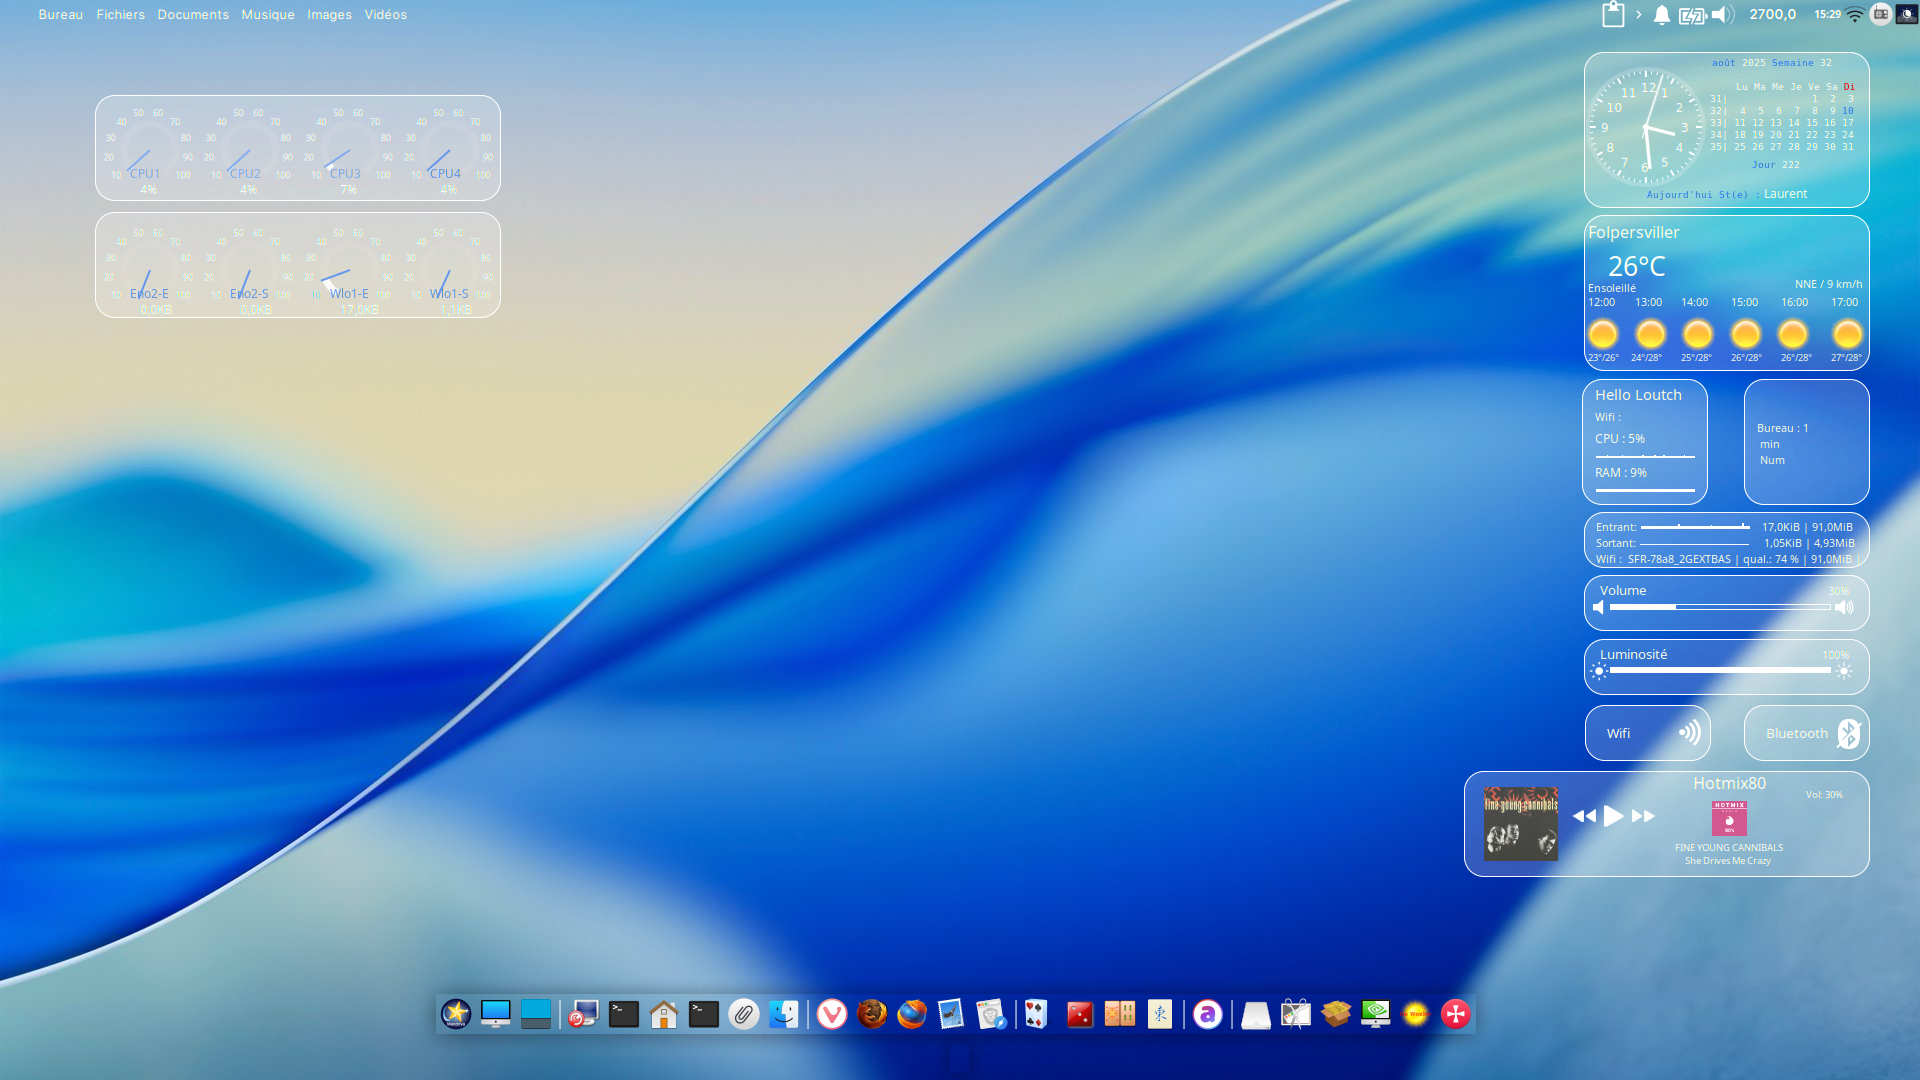Open the Documents menu

193,14
